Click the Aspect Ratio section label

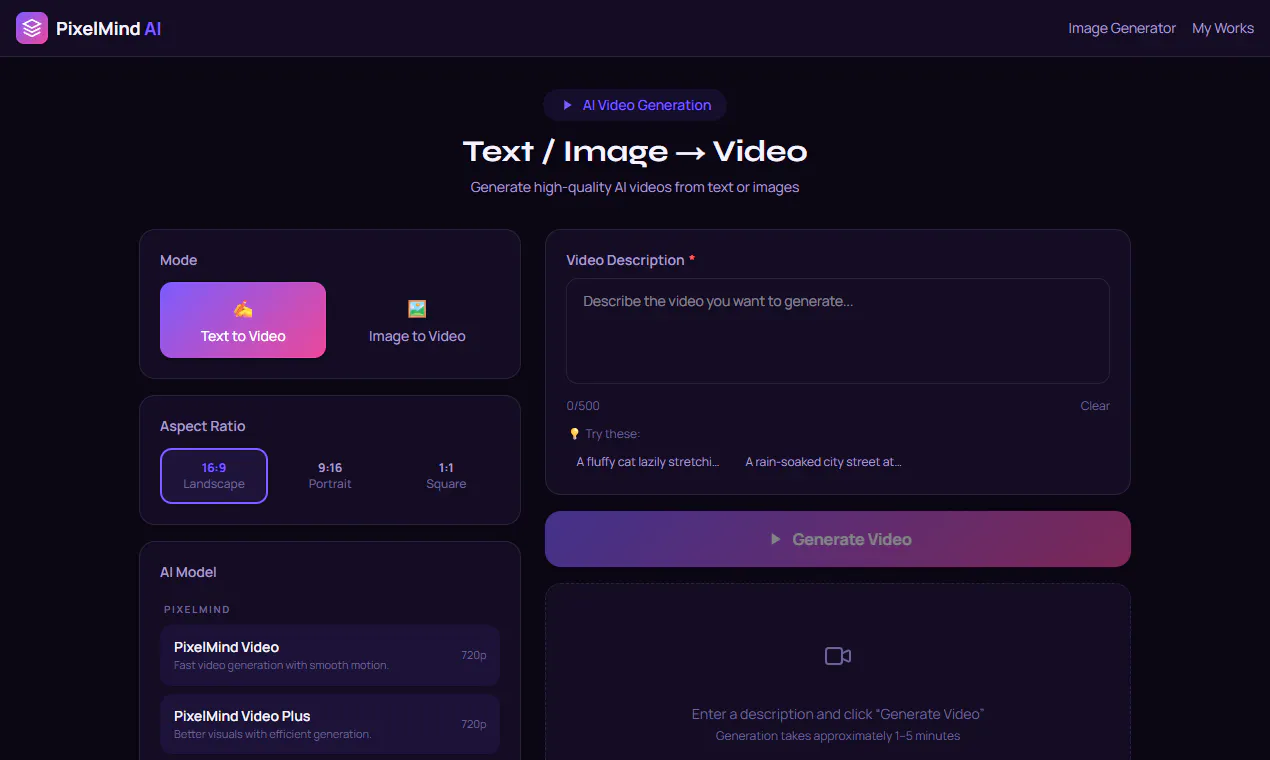pyautogui.click(x=203, y=426)
